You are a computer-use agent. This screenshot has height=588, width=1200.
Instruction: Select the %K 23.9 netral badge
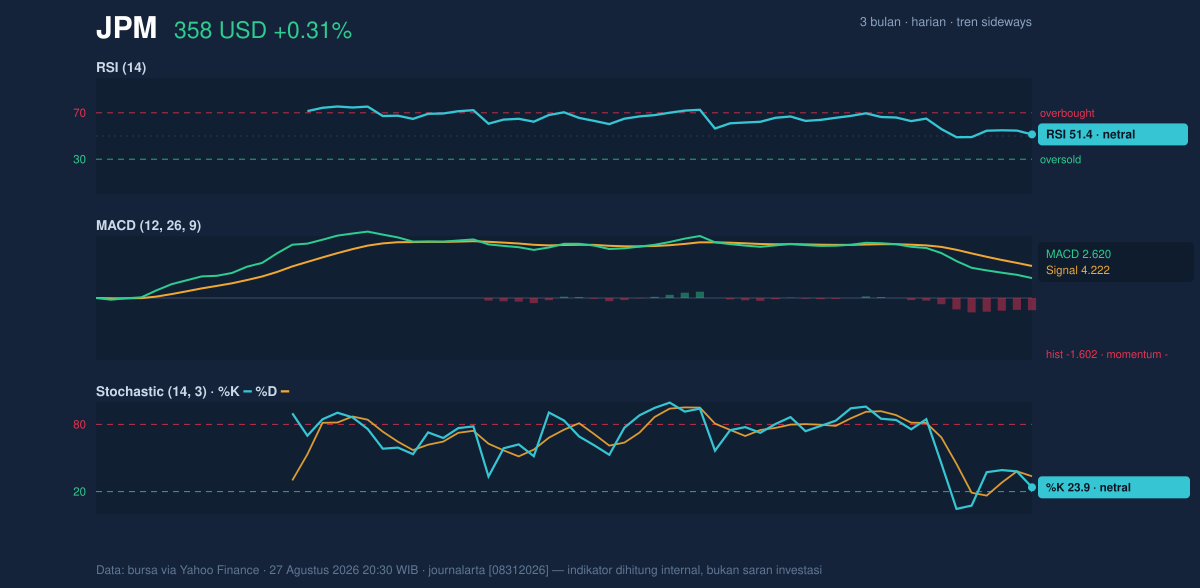coord(1114,487)
